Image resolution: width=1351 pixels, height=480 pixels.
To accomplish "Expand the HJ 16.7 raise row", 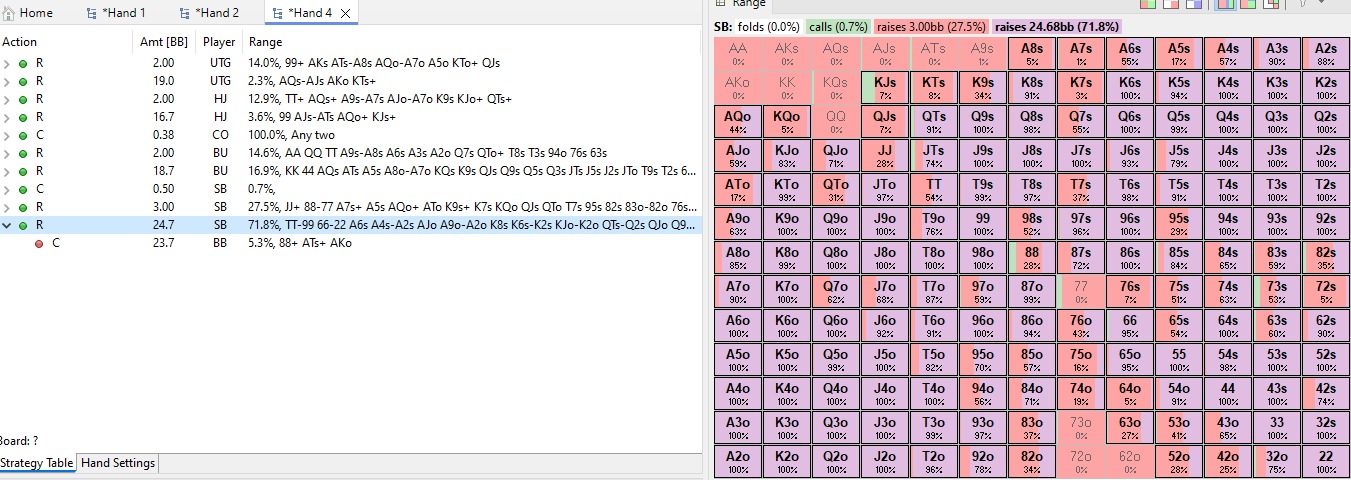I will 8,117.
